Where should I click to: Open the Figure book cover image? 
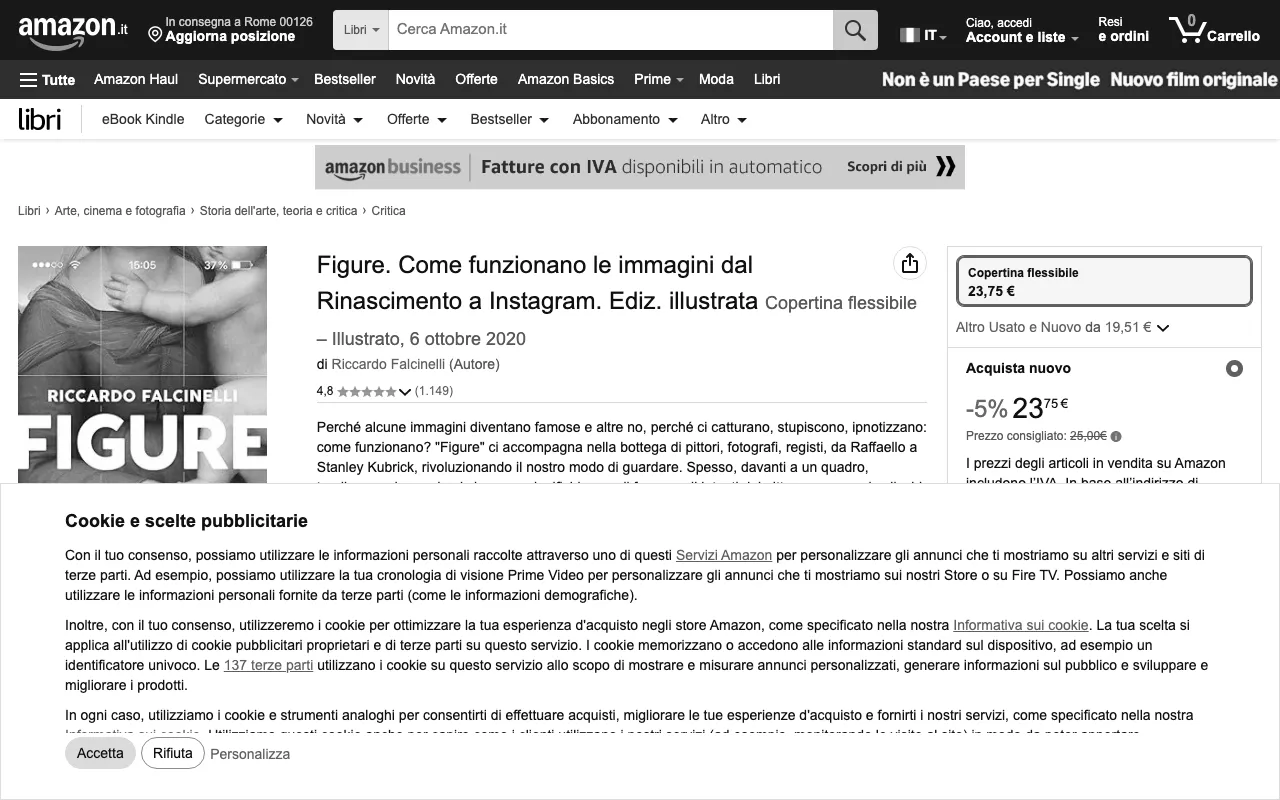tap(142, 365)
